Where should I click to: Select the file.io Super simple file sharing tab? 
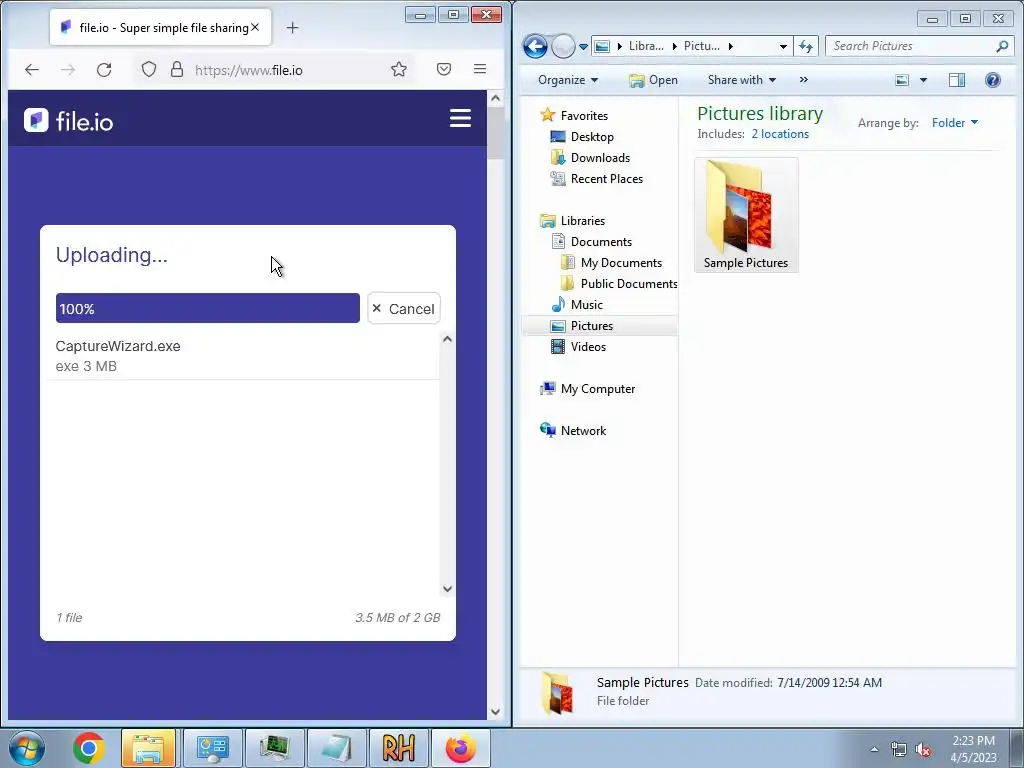click(x=160, y=27)
